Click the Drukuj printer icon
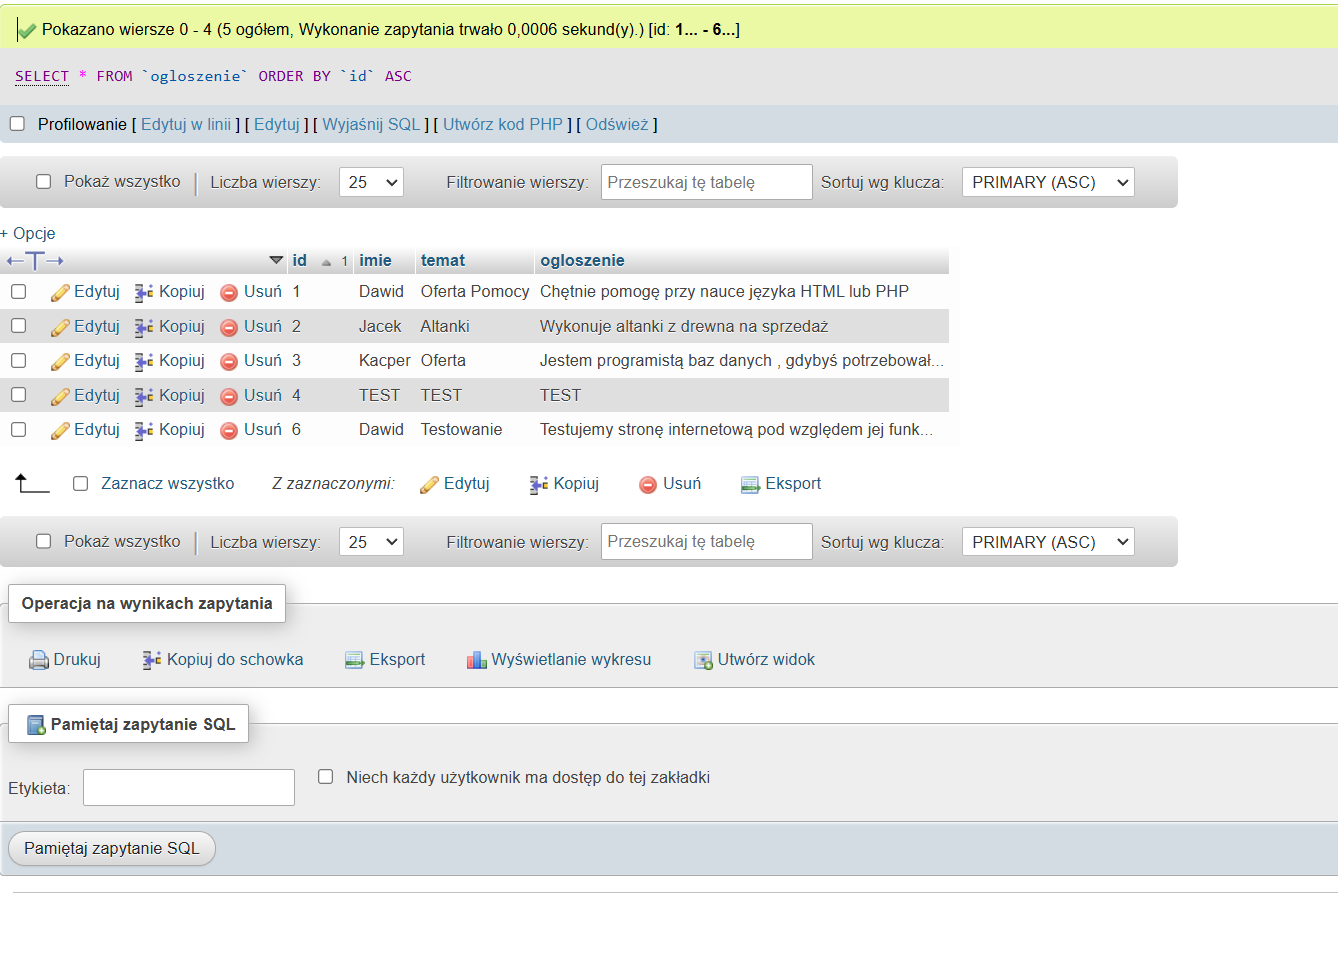This screenshot has width=1338, height=972. 39,660
